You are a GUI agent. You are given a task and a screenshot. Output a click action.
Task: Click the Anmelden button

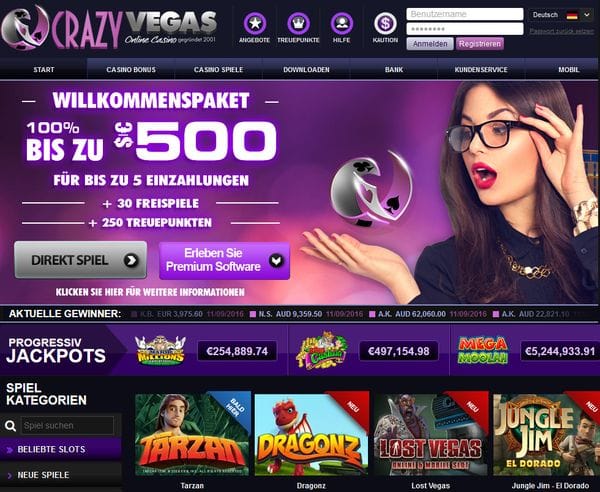point(430,44)
